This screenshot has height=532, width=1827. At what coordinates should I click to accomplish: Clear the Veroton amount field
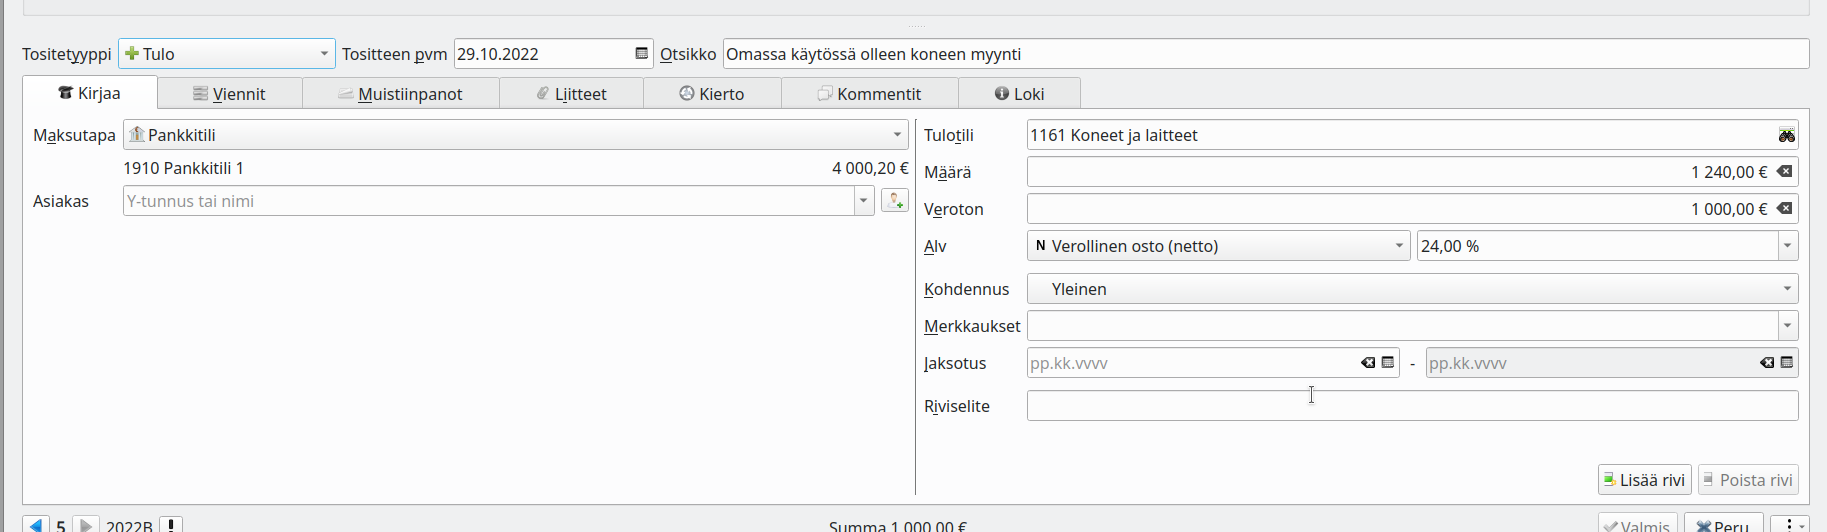[1784, 209]
